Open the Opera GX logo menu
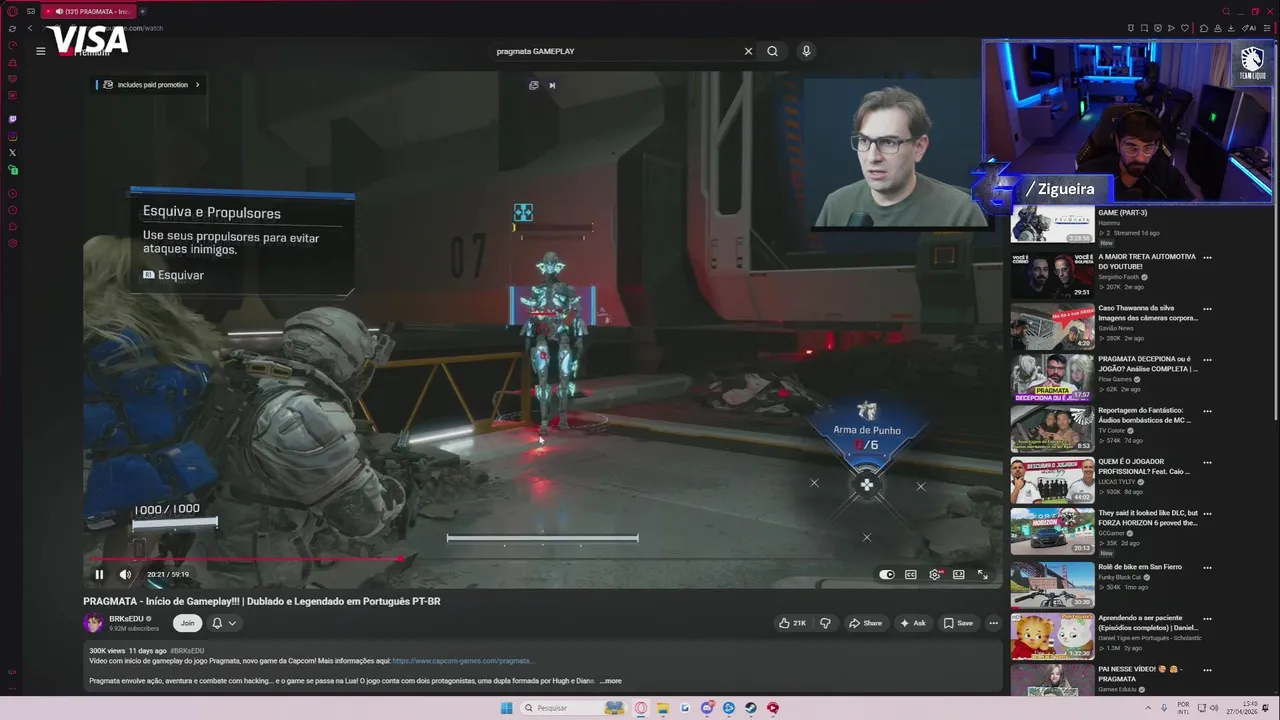This screenshot has width=1280, height=720. click(12, 11)
